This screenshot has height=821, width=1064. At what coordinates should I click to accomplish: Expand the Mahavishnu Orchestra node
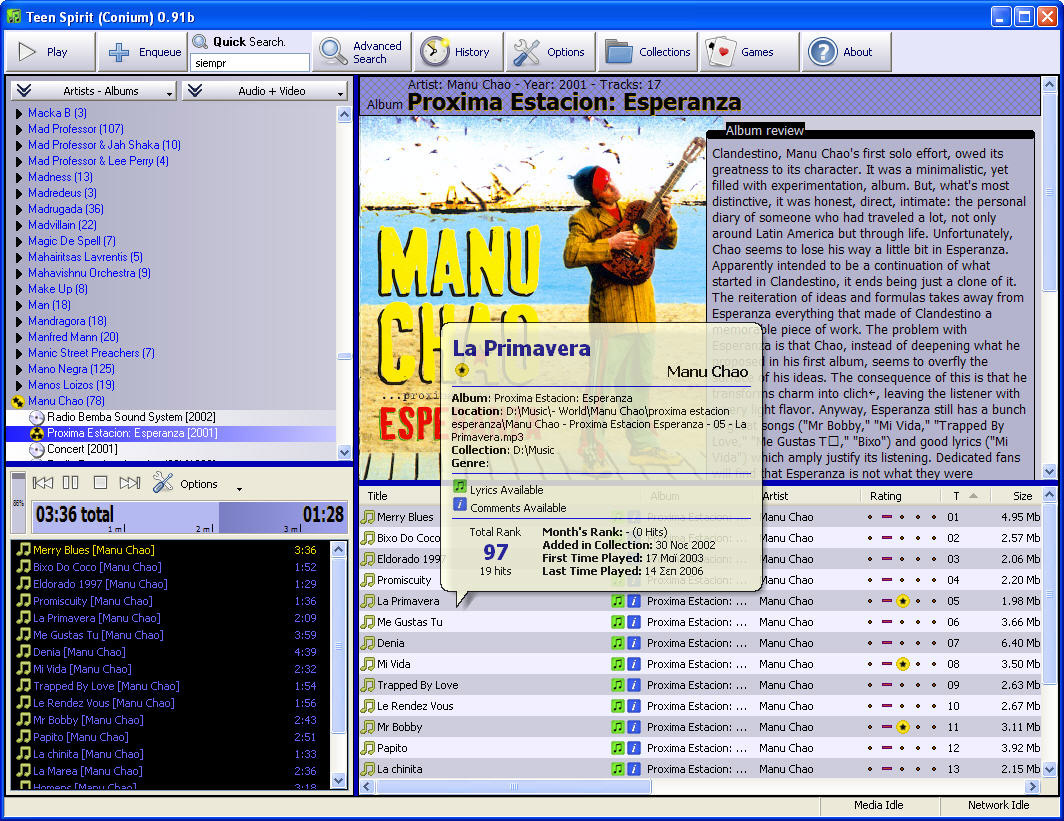tap(19, 273)
